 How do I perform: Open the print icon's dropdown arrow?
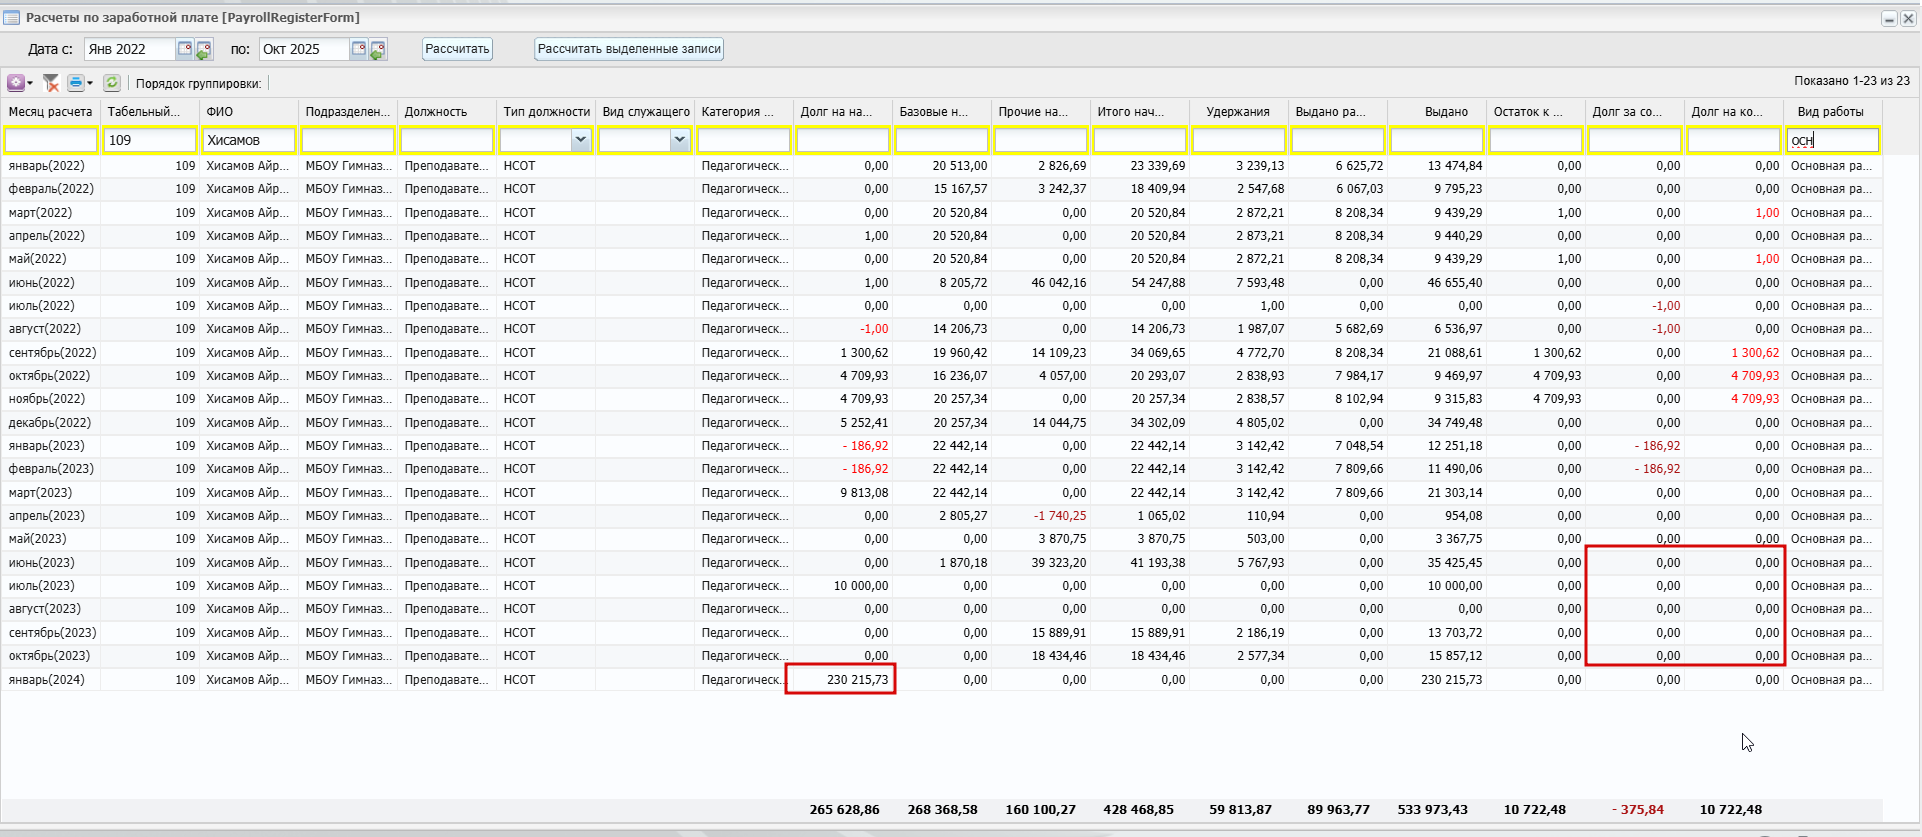coord(90,83)
